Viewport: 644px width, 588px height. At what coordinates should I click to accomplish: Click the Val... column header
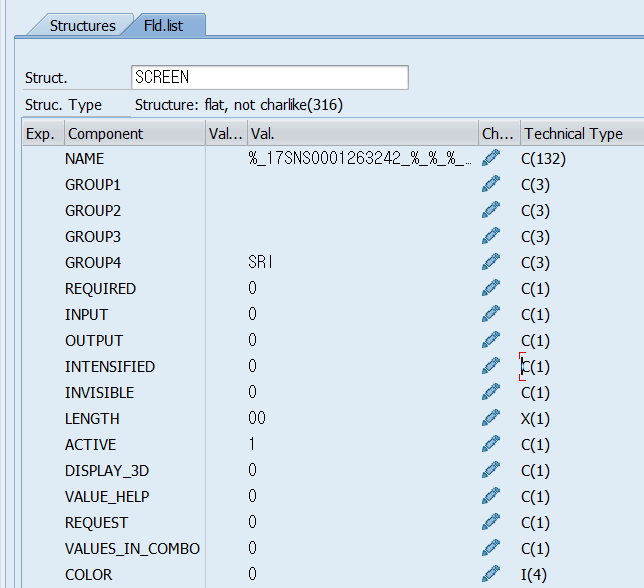coord(226,133)
